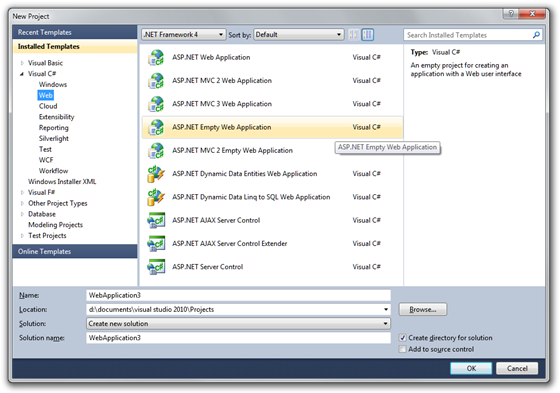Expand the Test Projects tree node
Screen dimensions: 560x393
pyautogui.click(x=22, y=236)
